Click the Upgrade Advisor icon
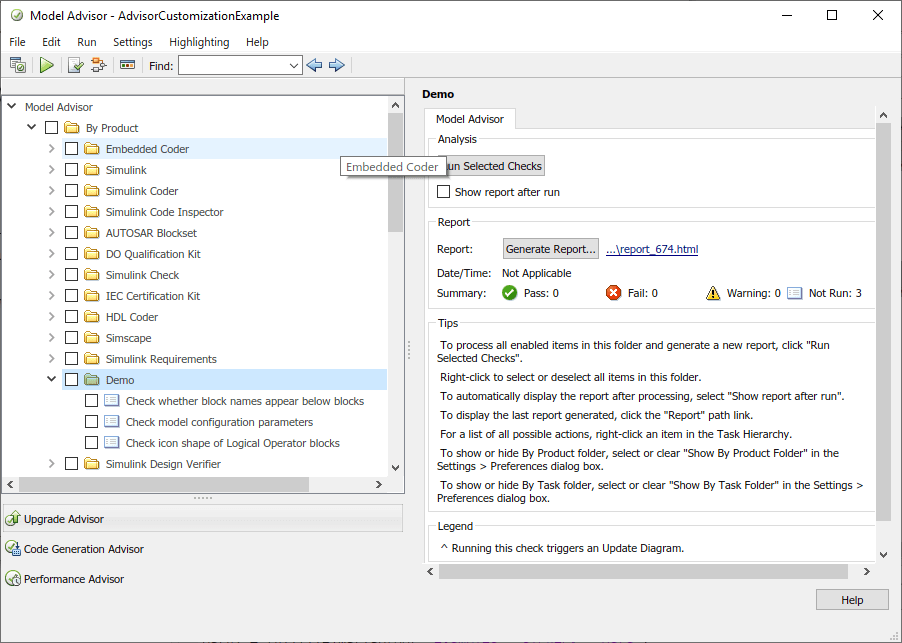902x643 pixels. 13,519
